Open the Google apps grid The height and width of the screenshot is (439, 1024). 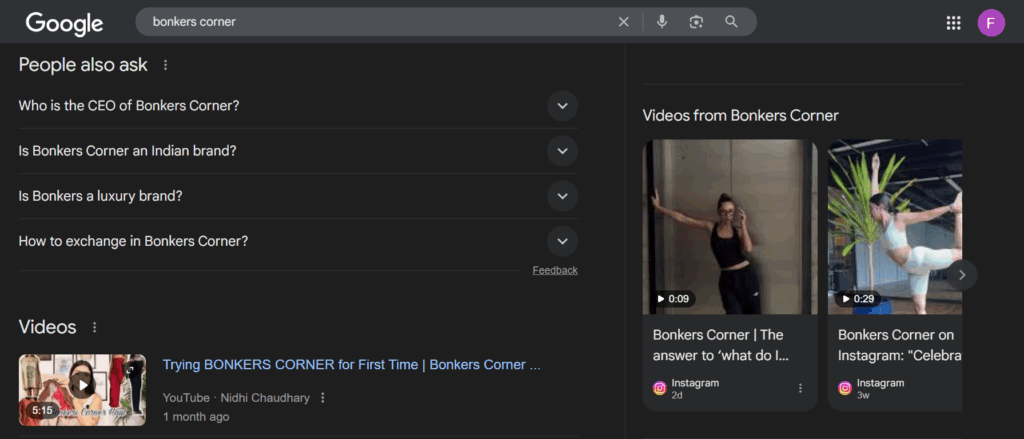point(953,23)
